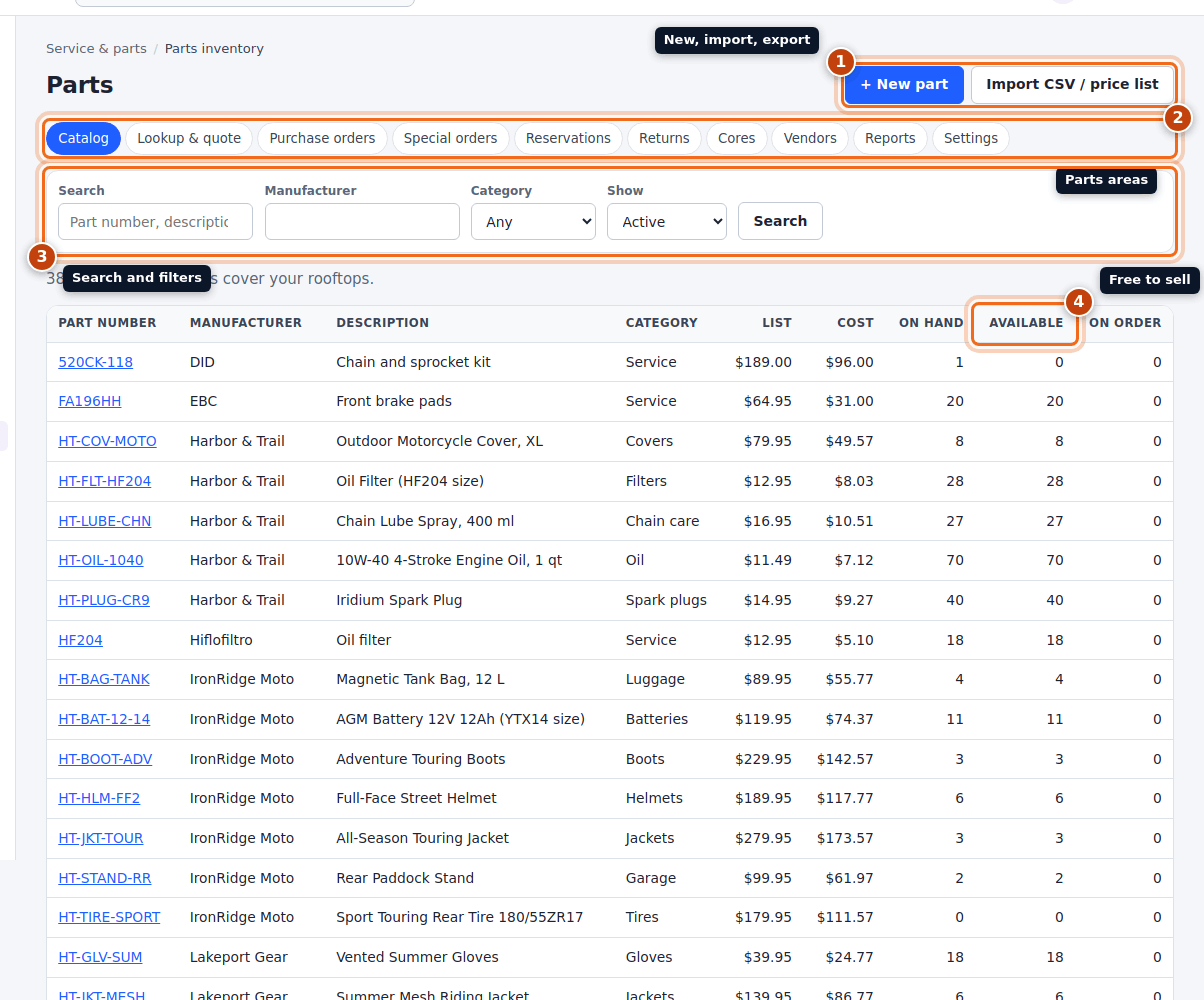Click the MANUFACTURER column header

(x=246, y=323)
